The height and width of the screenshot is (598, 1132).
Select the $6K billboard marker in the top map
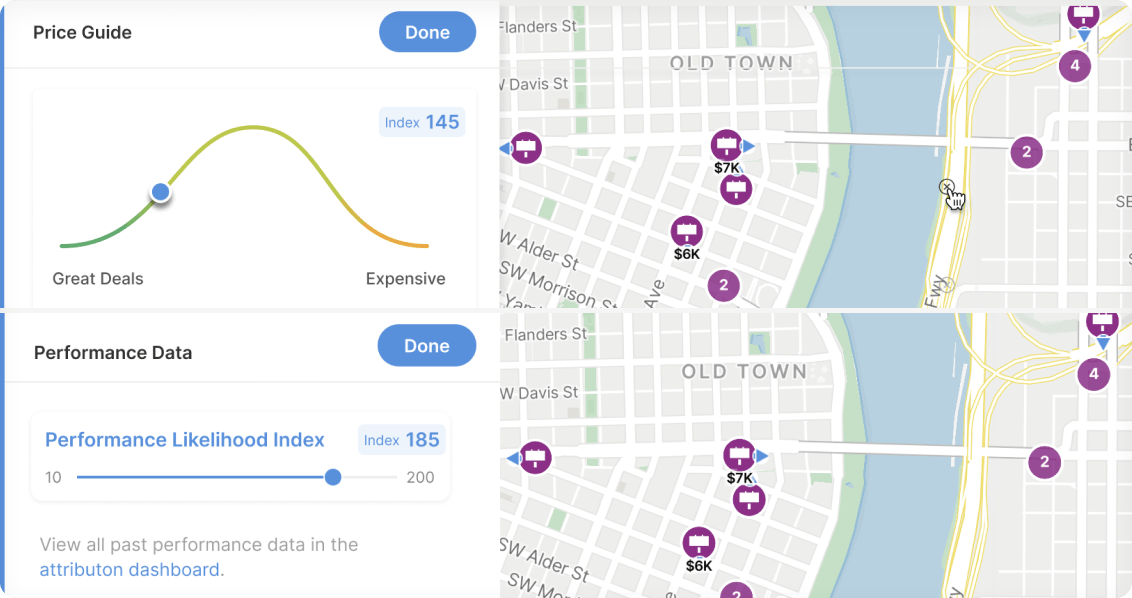tap(686, 232)
